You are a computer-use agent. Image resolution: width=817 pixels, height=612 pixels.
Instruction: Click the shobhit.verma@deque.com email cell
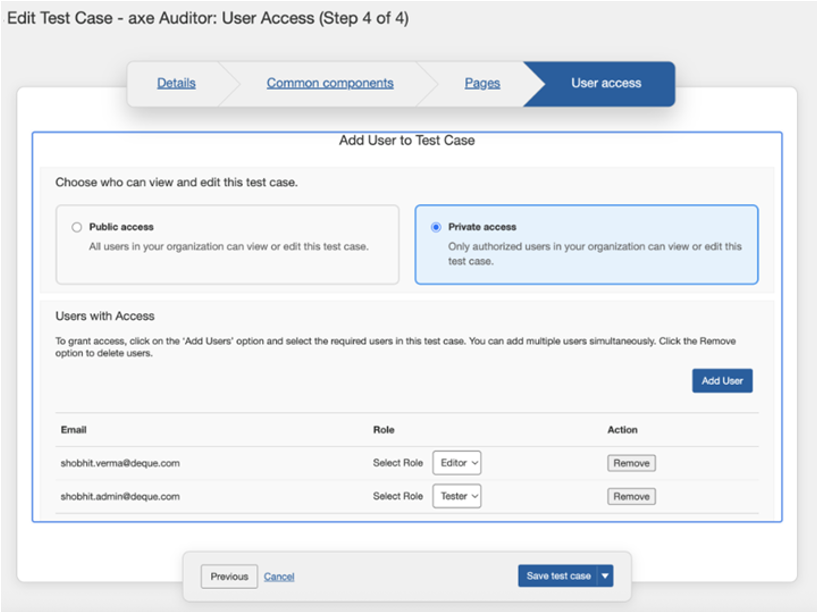pos(120,463)
